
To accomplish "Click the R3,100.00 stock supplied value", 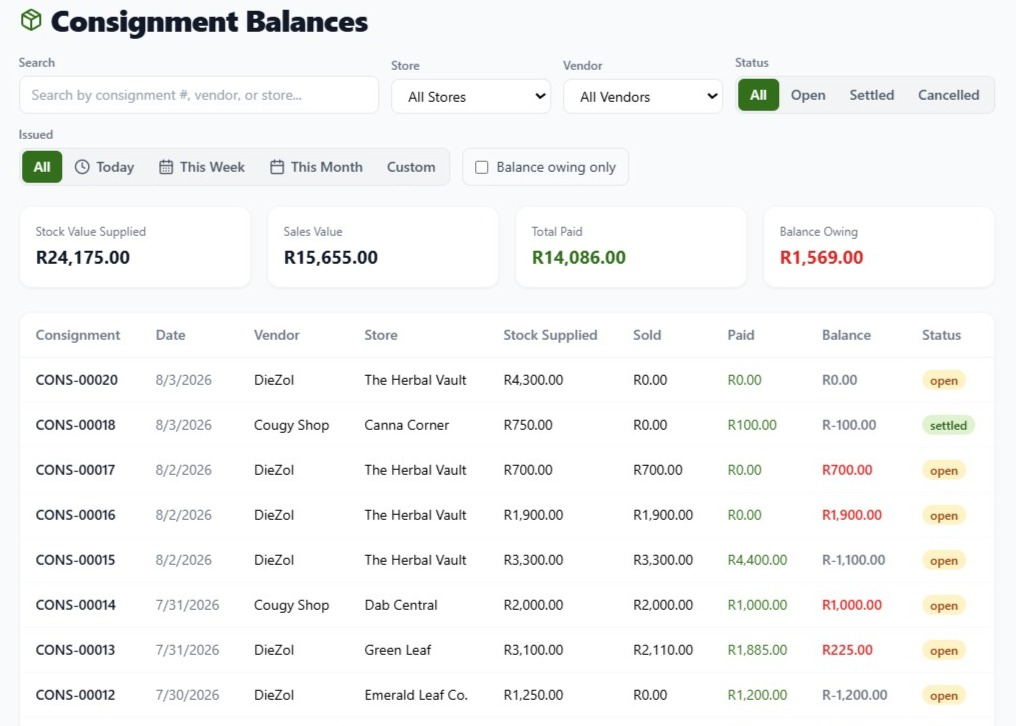I will coord(533,650).
